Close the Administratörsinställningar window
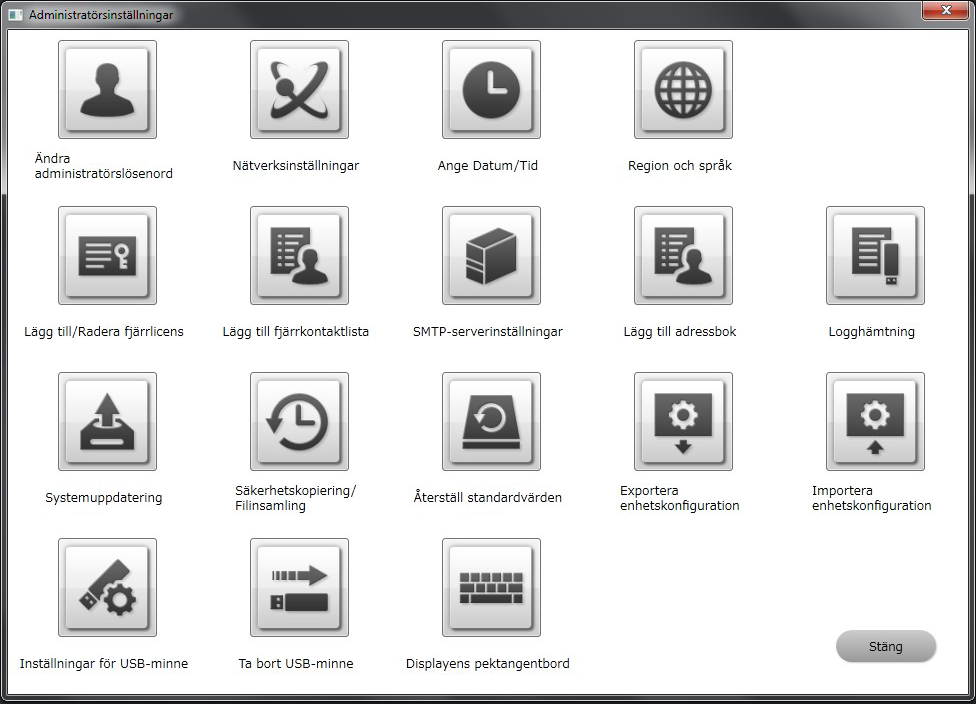976x704 pixels. pos(946,10)
